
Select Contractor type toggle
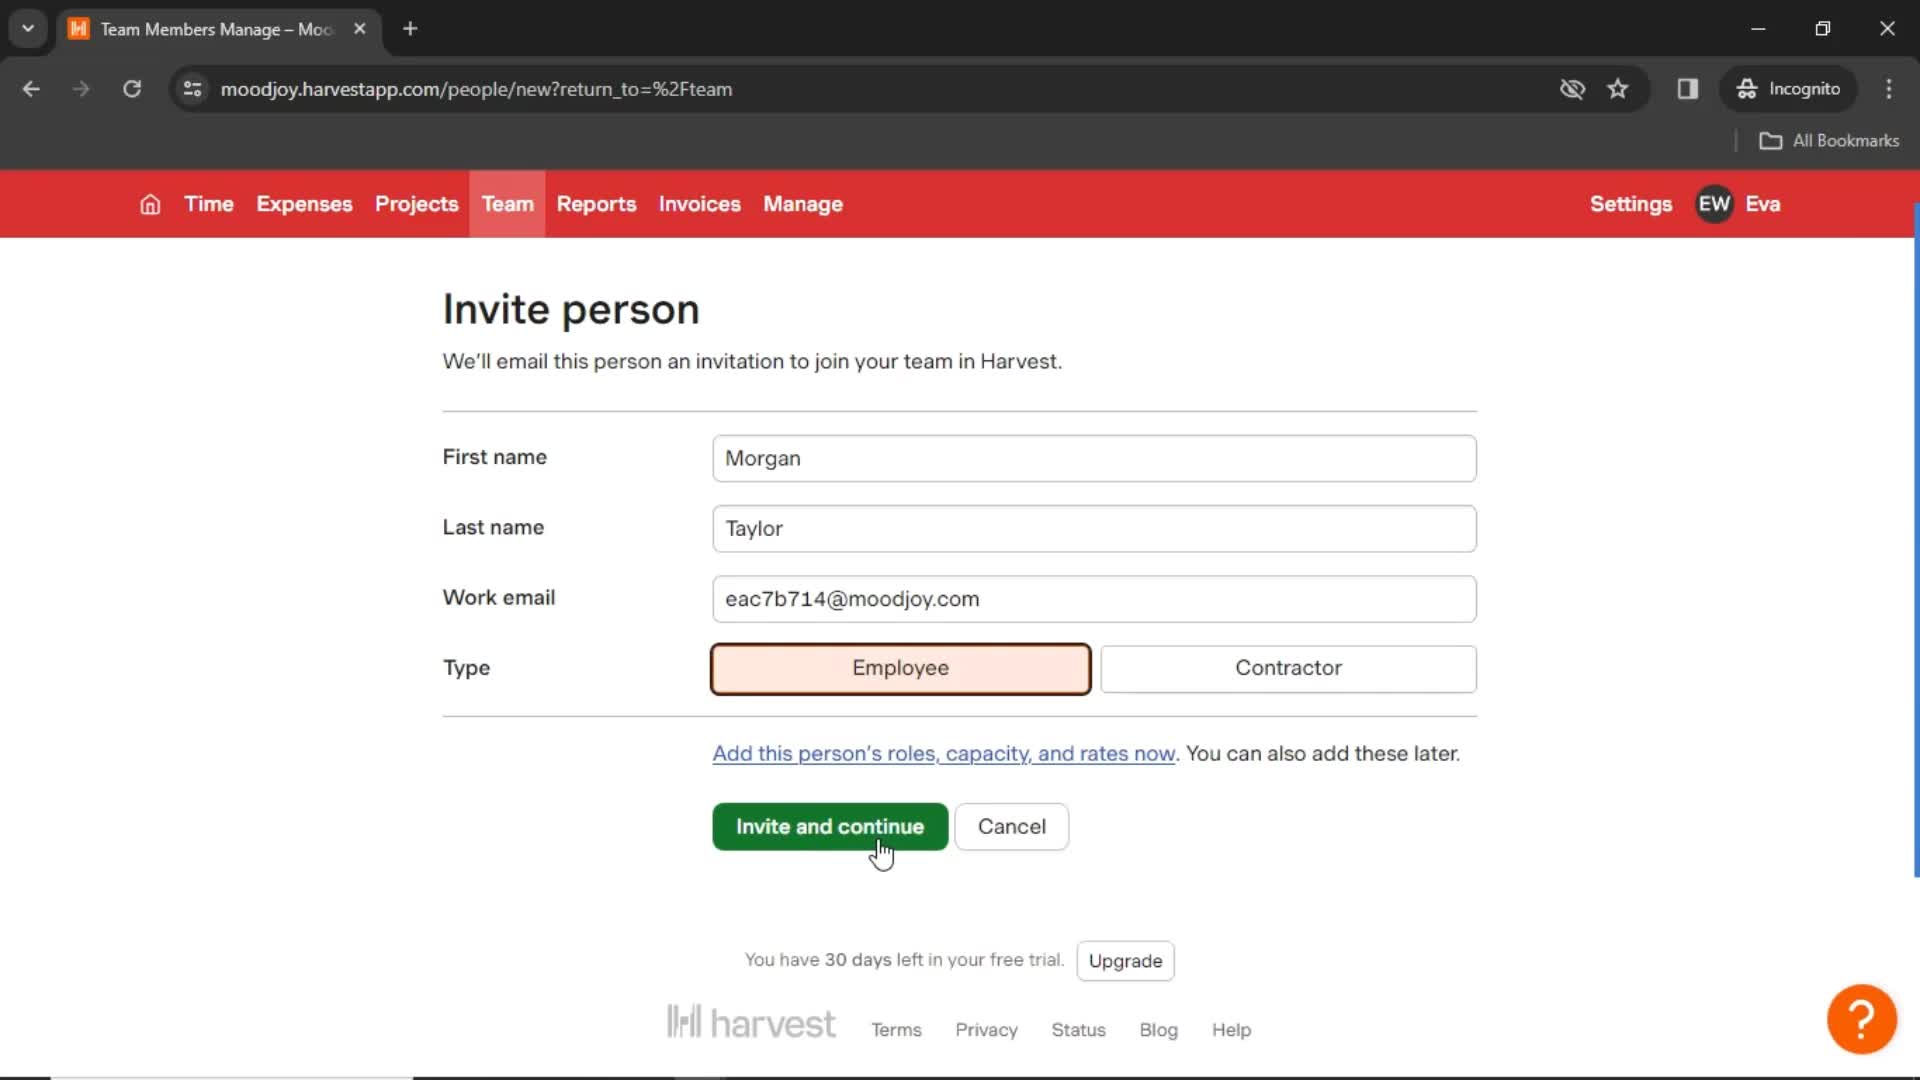coord(1288,667)
